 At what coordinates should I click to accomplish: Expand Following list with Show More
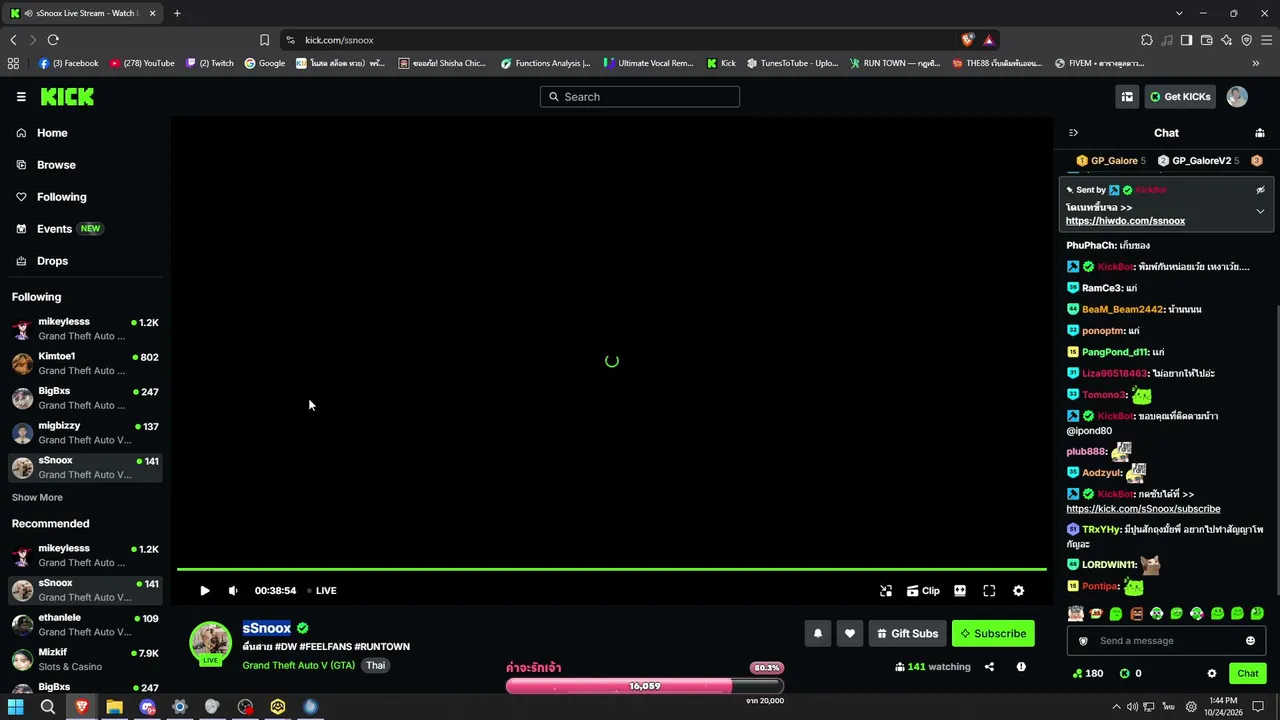pyautogui.click(x=37, y=498)
